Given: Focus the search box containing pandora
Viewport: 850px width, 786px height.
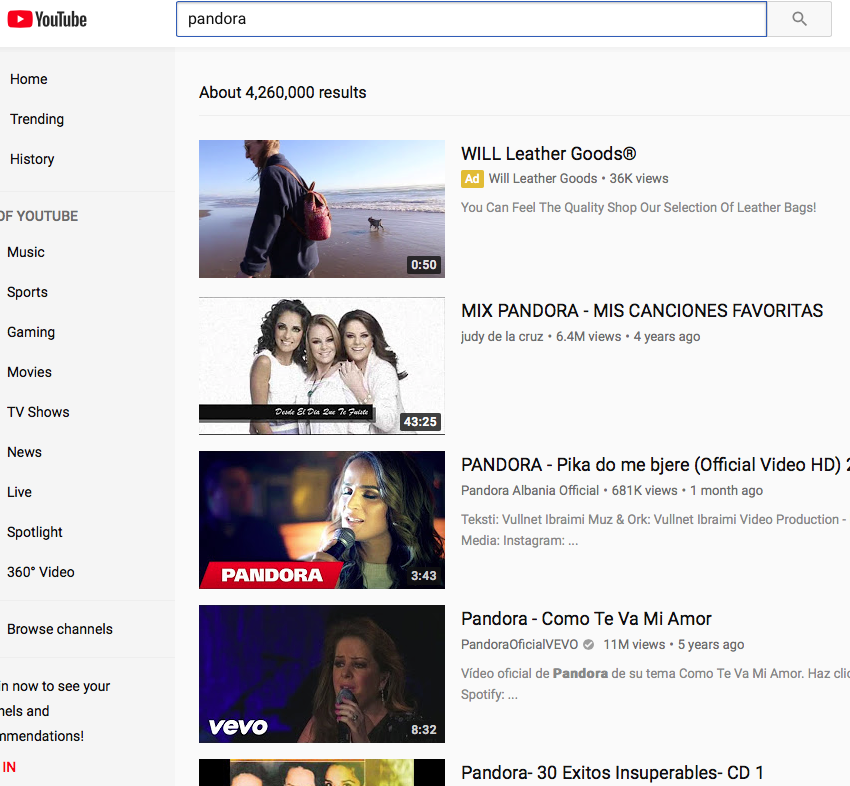Looking at the screenshot, I should coord(471,19).
